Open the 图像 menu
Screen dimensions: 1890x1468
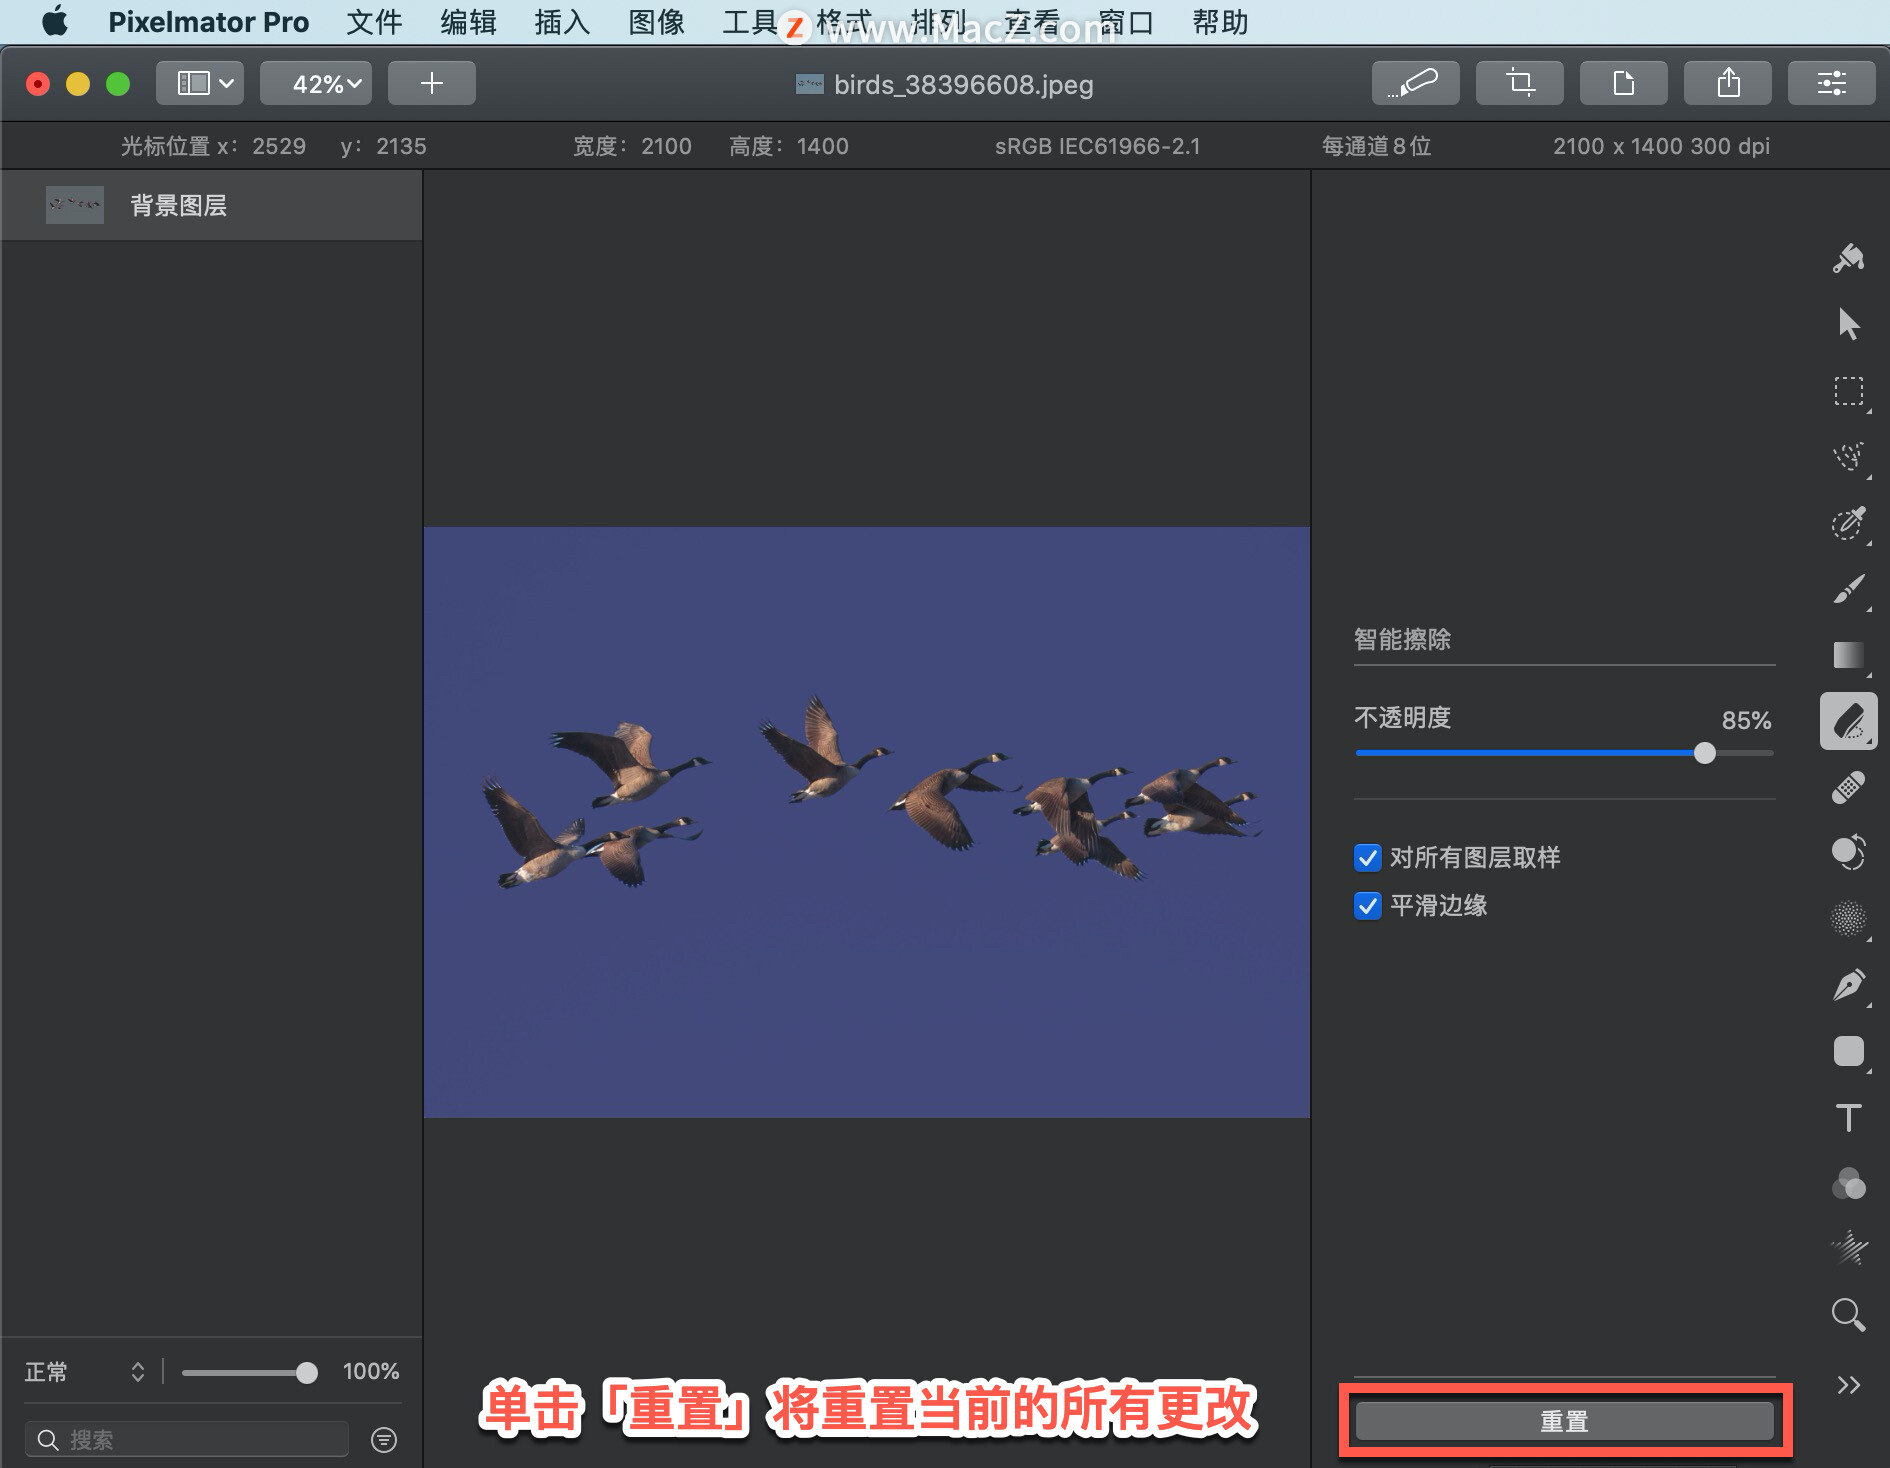pos(656,21)
